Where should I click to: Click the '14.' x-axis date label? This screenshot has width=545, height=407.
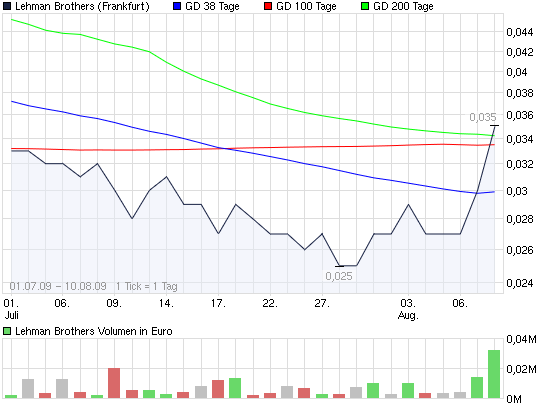point(166,303)
